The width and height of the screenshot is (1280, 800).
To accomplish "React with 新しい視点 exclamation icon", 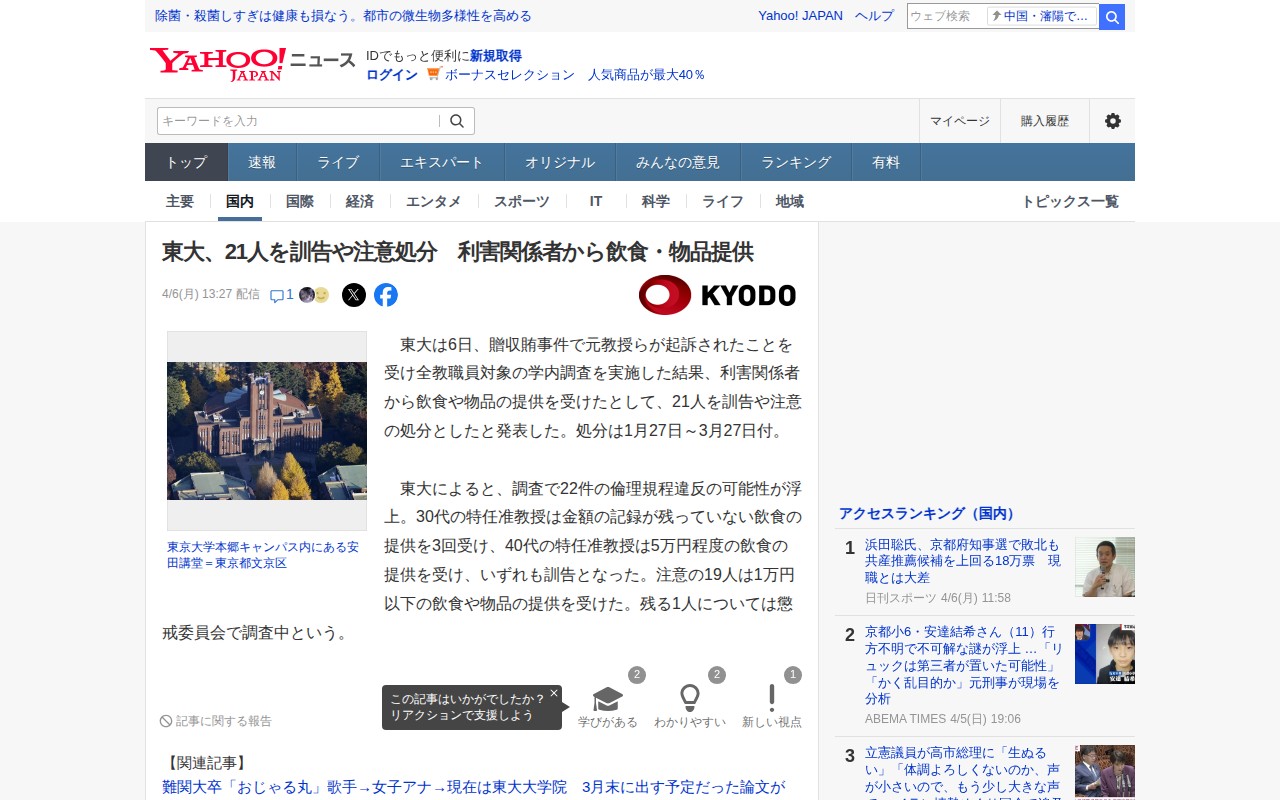I will (772, 698).
